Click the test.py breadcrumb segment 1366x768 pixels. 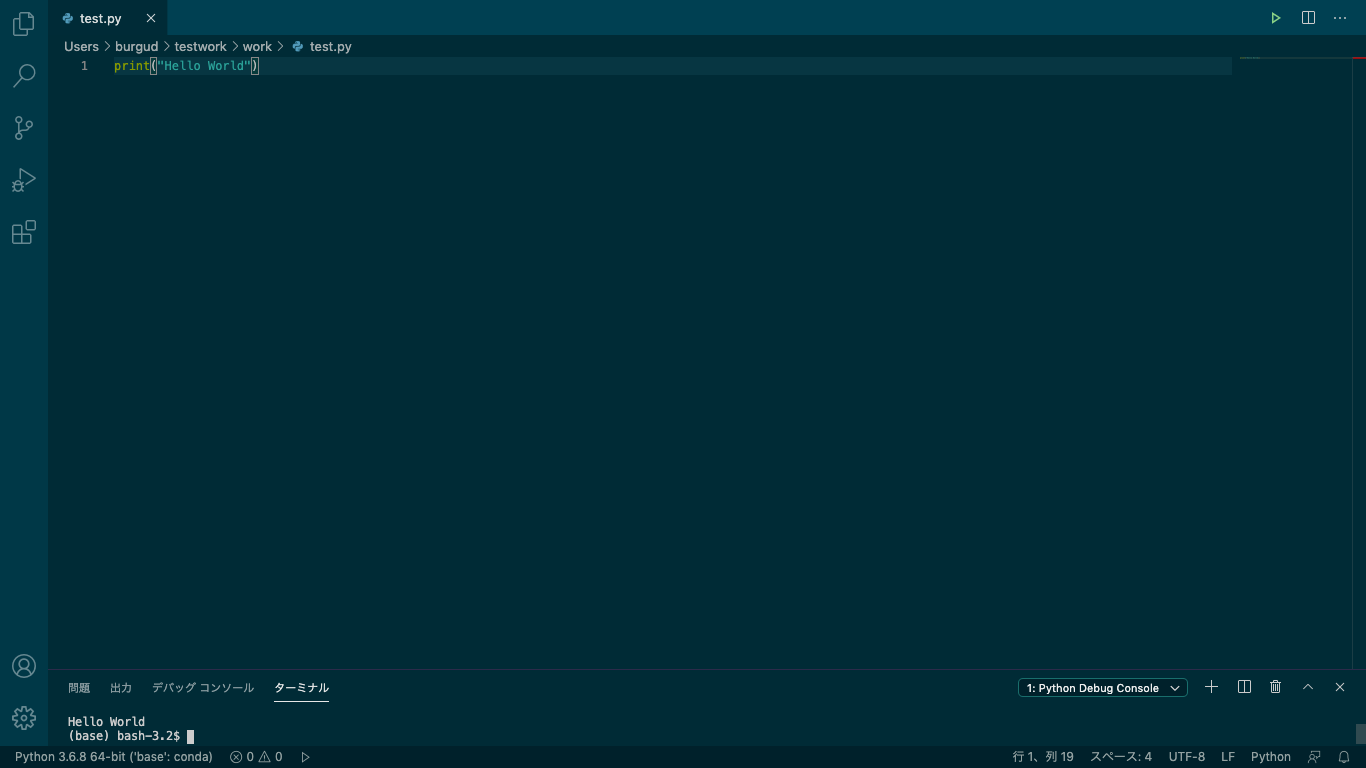[x=322, y=46]
